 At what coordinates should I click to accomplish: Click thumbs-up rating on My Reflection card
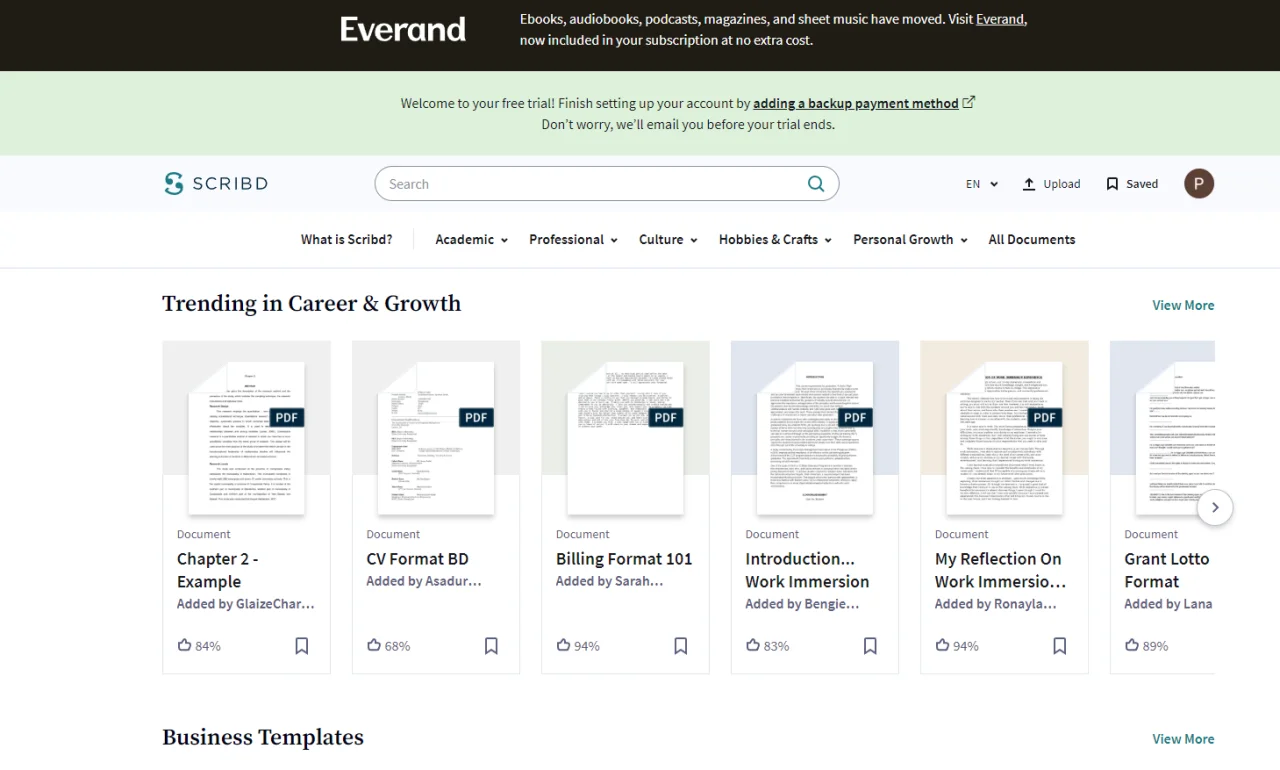tap(942, 645)
